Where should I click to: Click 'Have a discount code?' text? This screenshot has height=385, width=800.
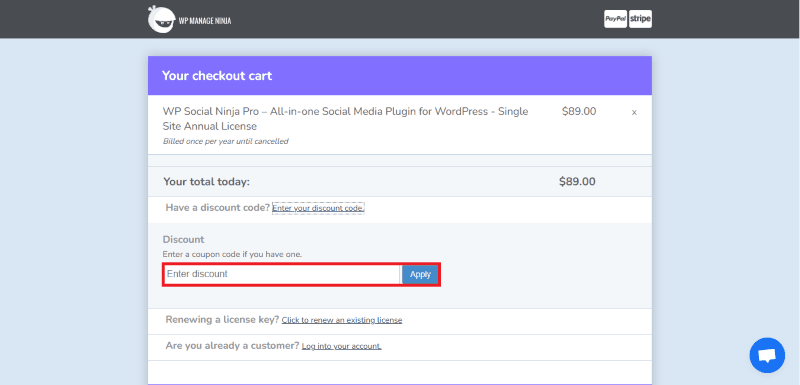point(217,208)
